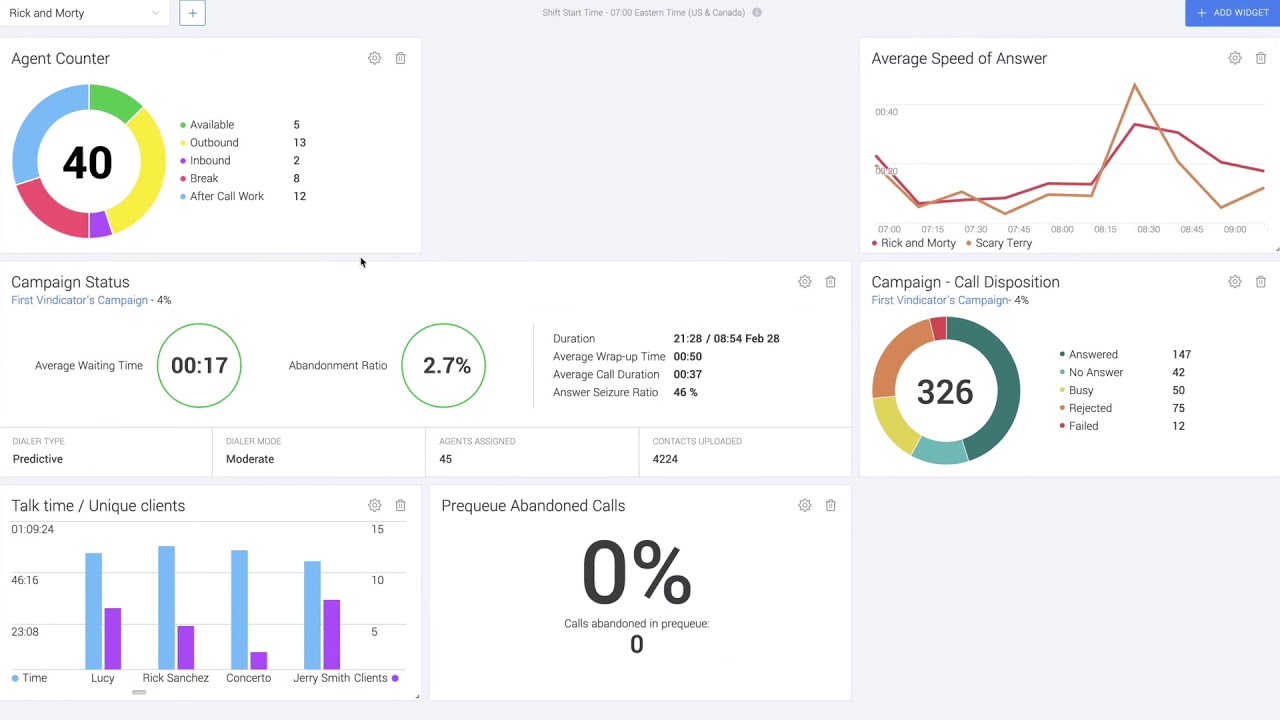Click the 2.7% Abandonment Ratio gauge

(443, 365)
